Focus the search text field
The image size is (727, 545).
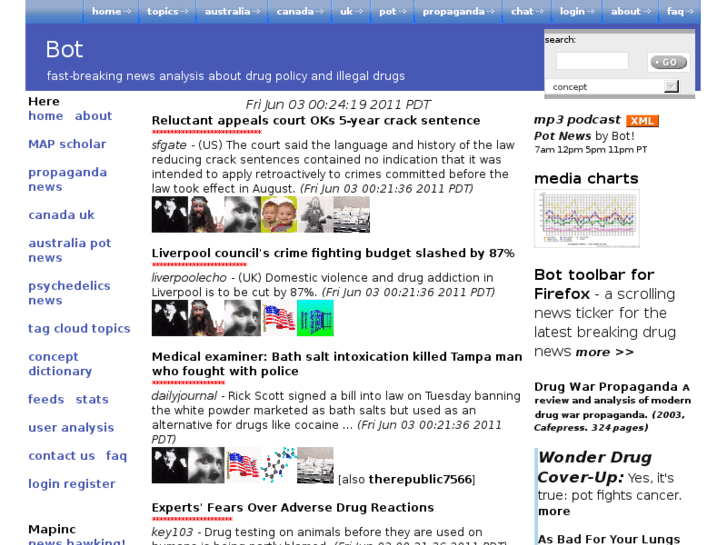(x=592, y=61)
